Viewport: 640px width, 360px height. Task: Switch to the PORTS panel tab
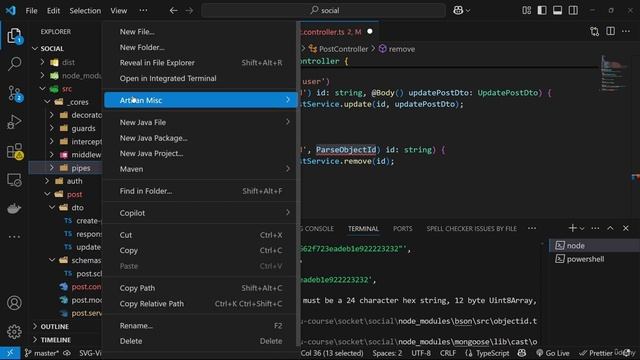pyautogui.click(x=402, y=229)
